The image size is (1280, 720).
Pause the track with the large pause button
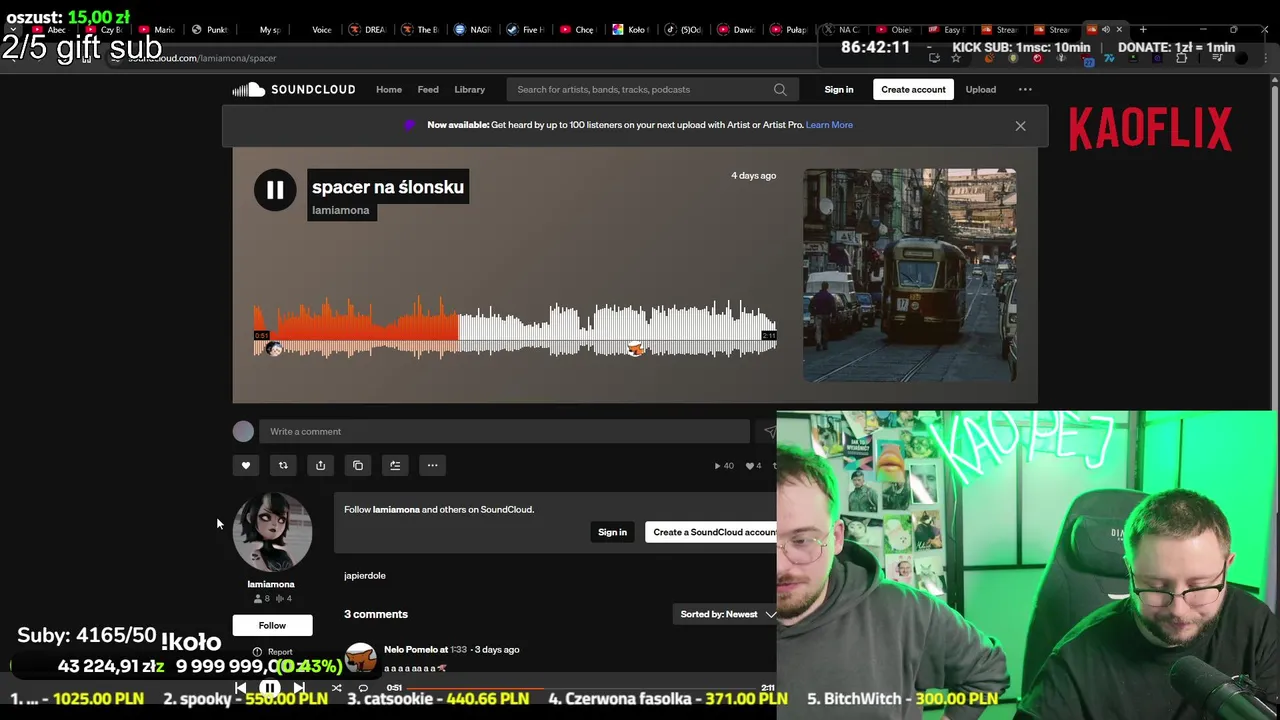[275, 190]
